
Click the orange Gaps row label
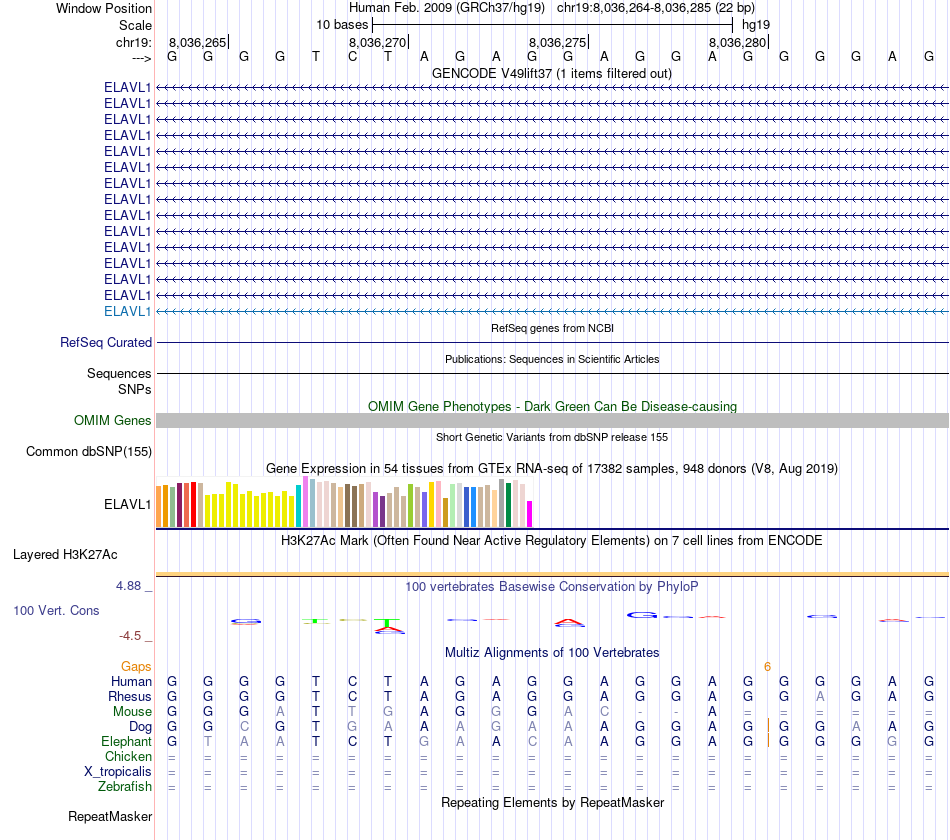tap(136, 667)
